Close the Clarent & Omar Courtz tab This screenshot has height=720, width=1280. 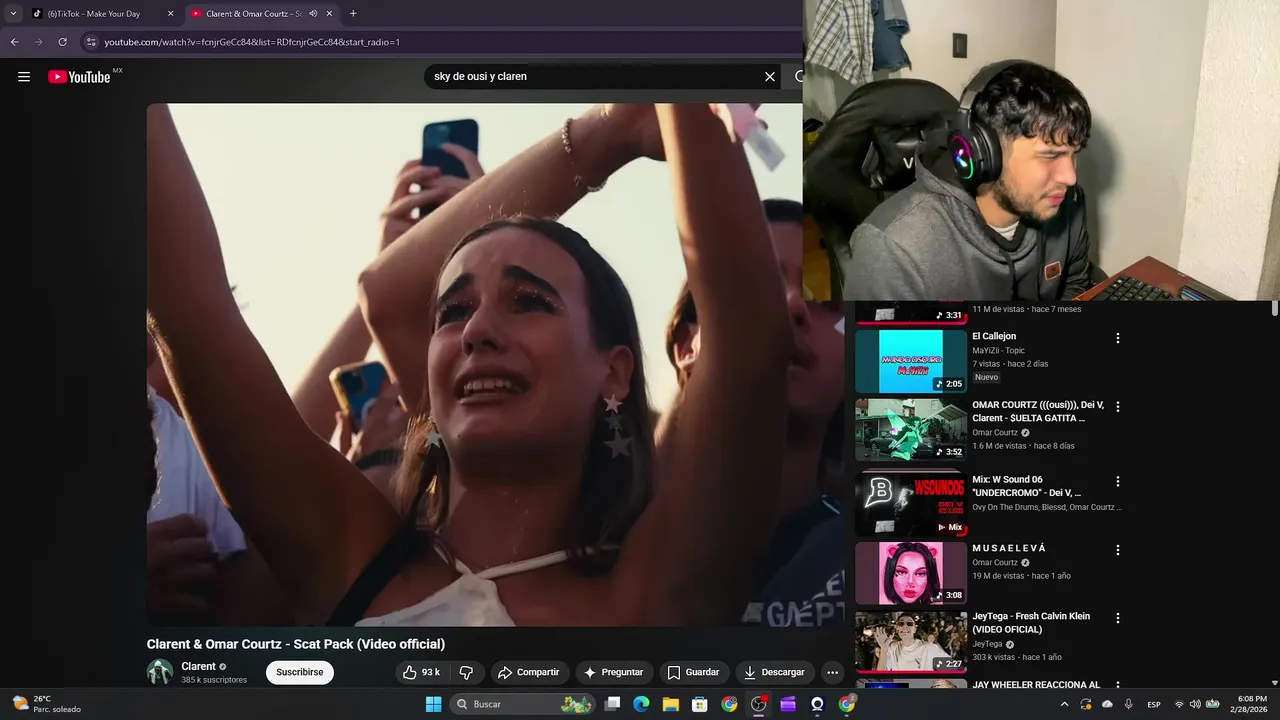pos(329,14)
